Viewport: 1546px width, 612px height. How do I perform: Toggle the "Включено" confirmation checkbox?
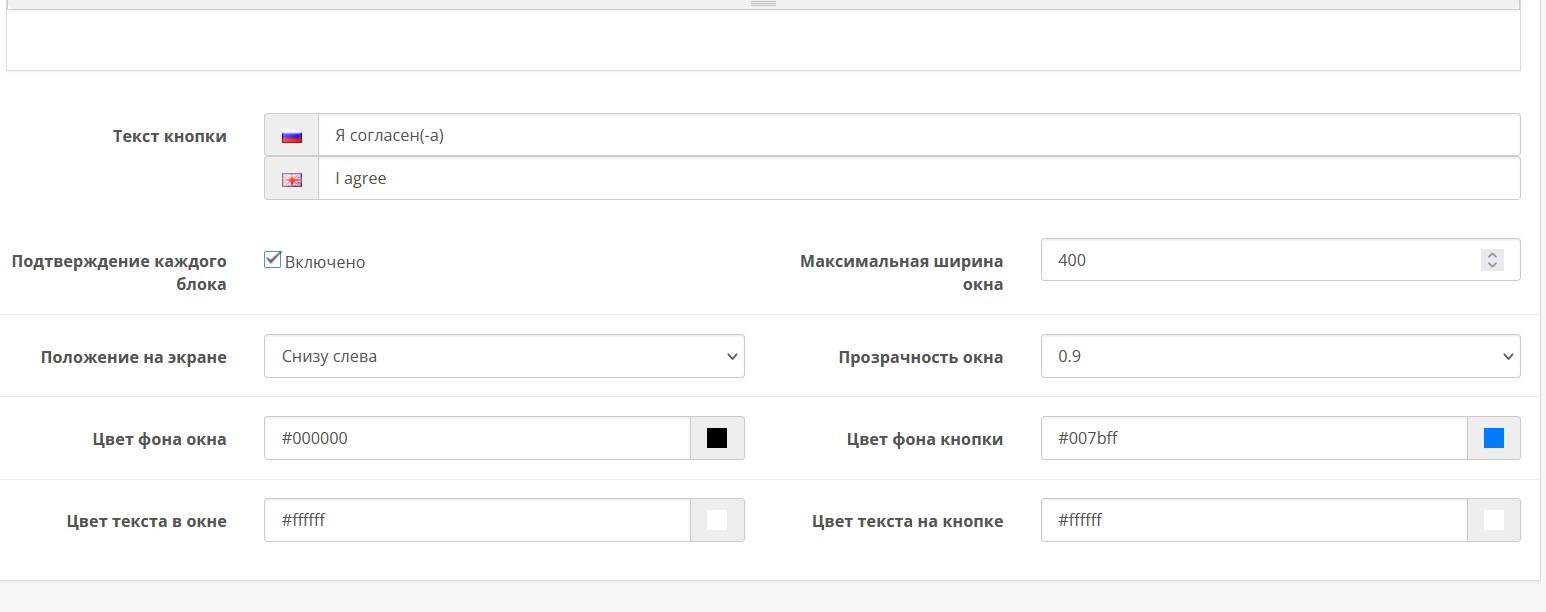click(272, 260)
